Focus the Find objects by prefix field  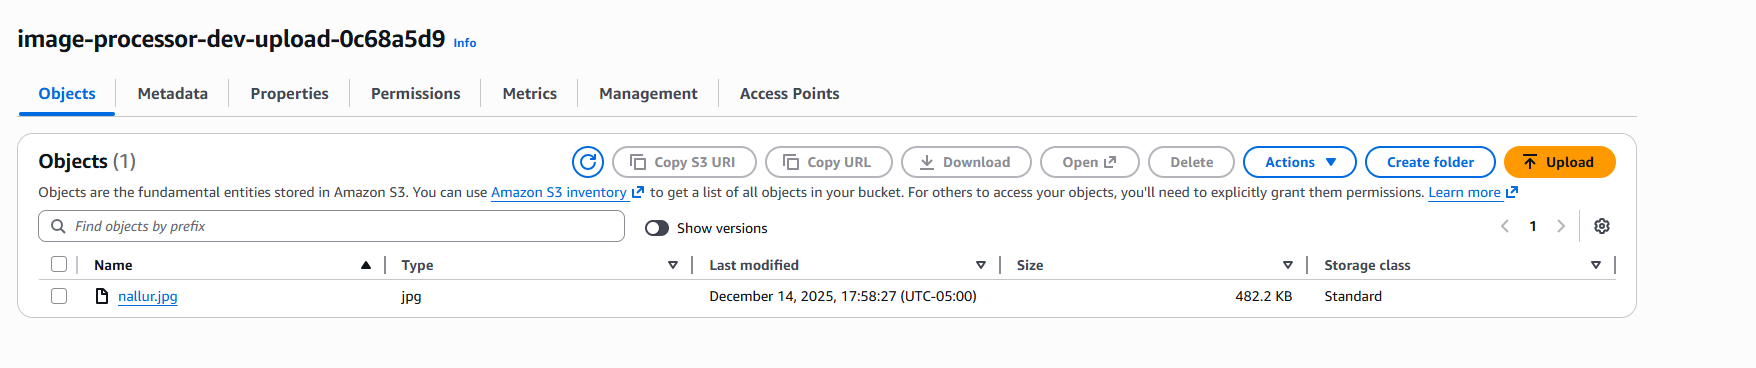click(332, 226)
